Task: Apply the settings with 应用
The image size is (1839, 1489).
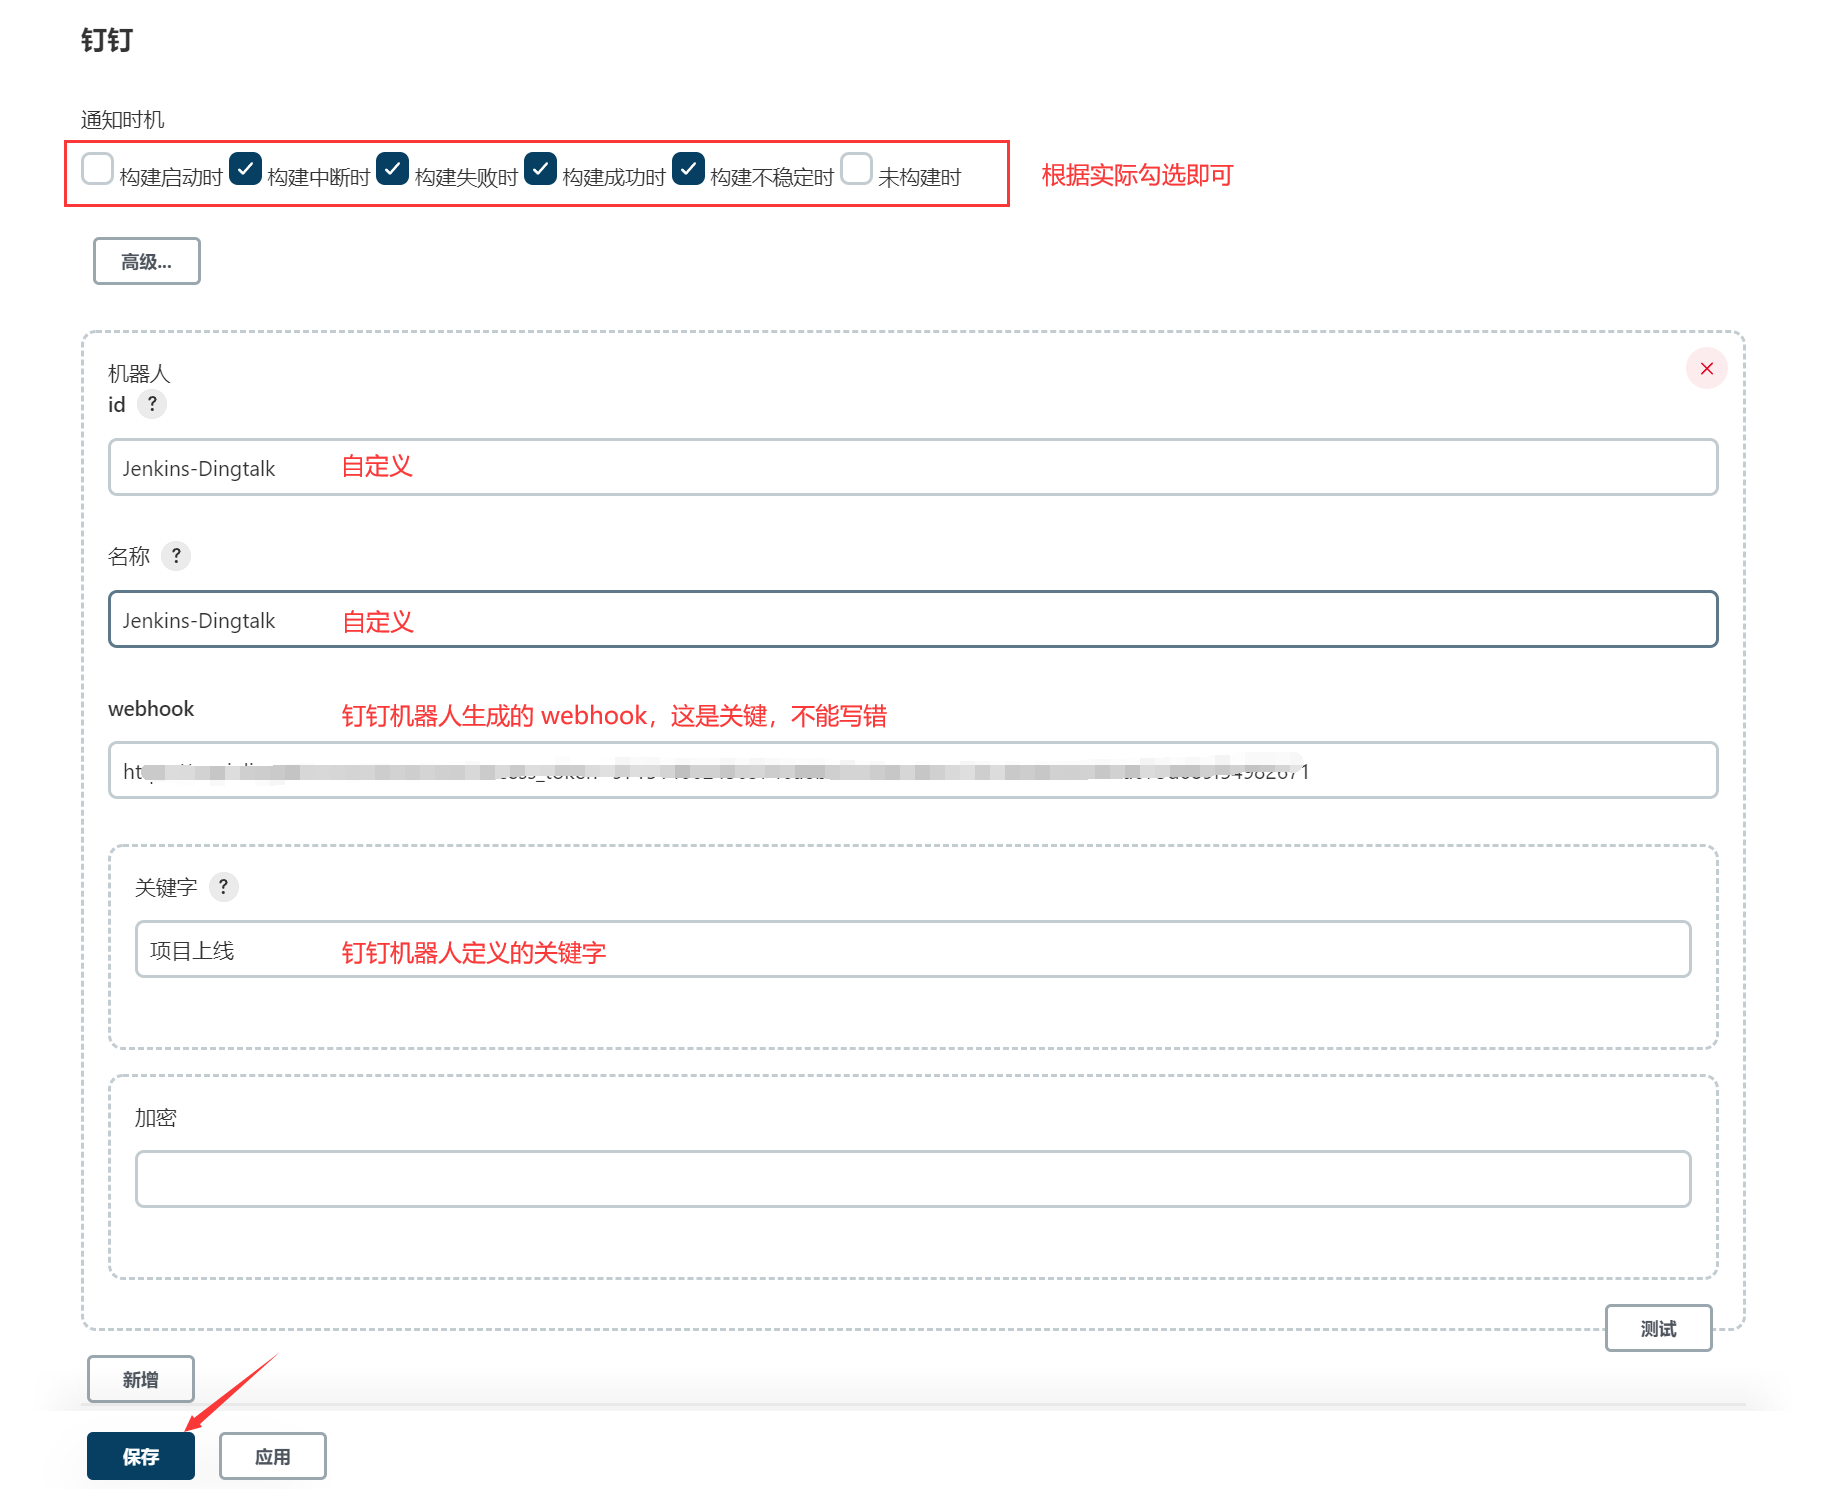Action: point(273,1456)
